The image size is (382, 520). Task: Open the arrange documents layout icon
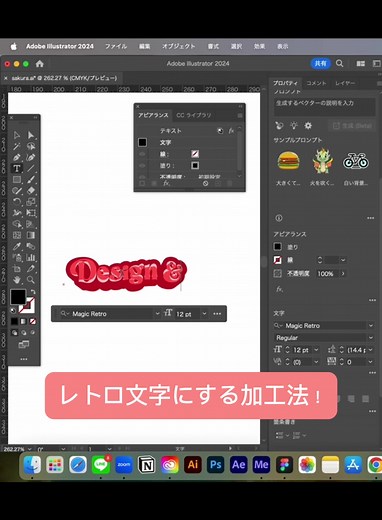(x=360, y=63)
